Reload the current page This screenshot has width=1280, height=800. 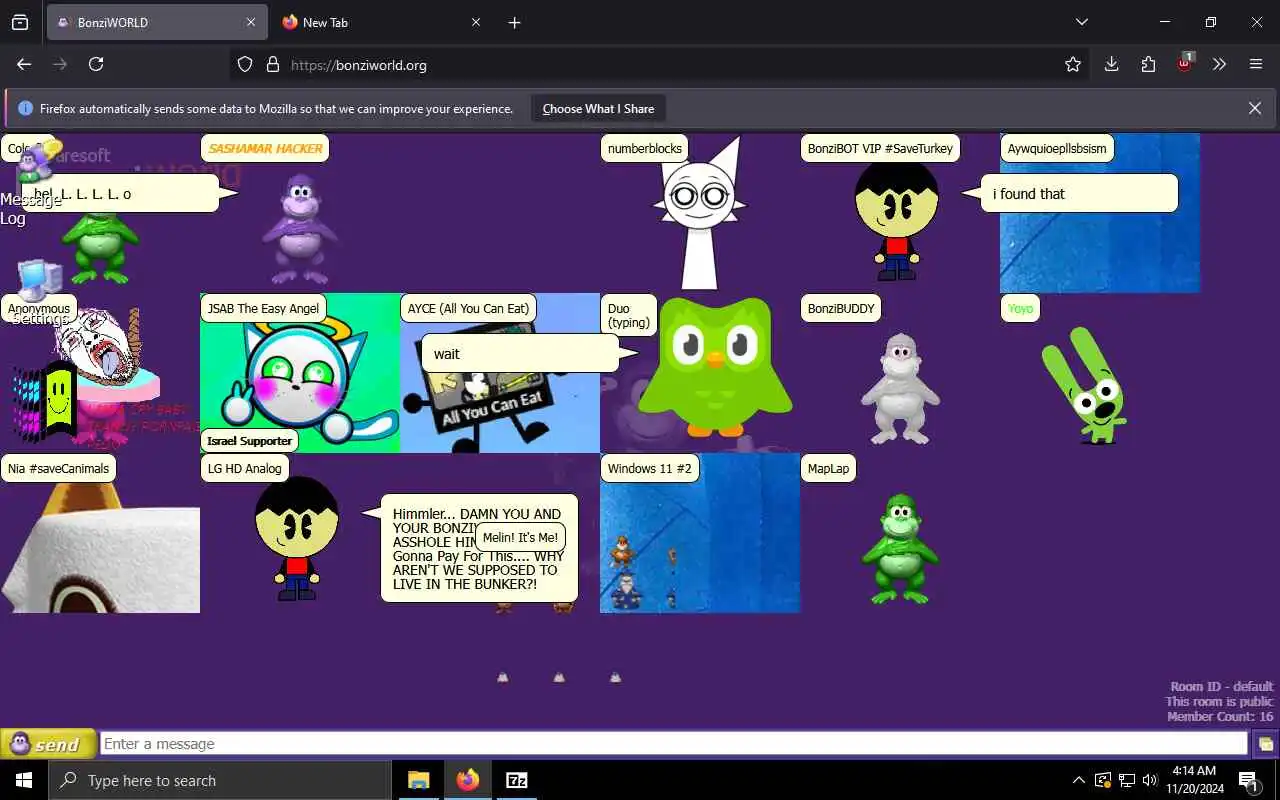click(x=96, y=64)
